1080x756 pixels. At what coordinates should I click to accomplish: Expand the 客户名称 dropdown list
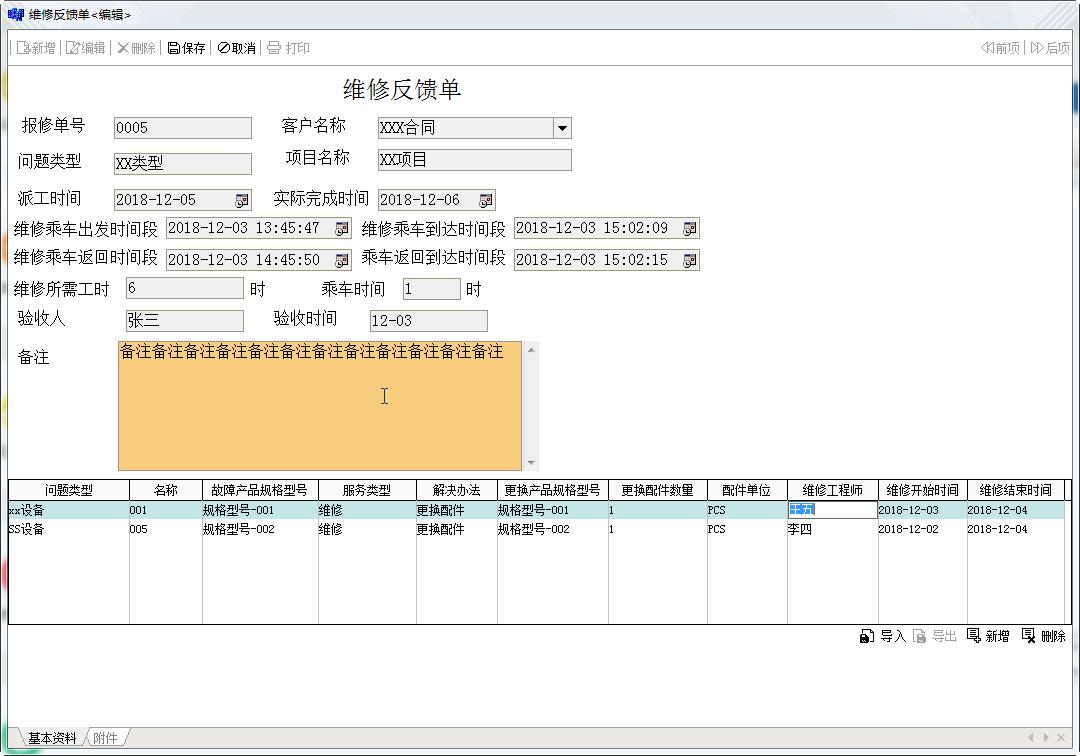tap(562, 128)
